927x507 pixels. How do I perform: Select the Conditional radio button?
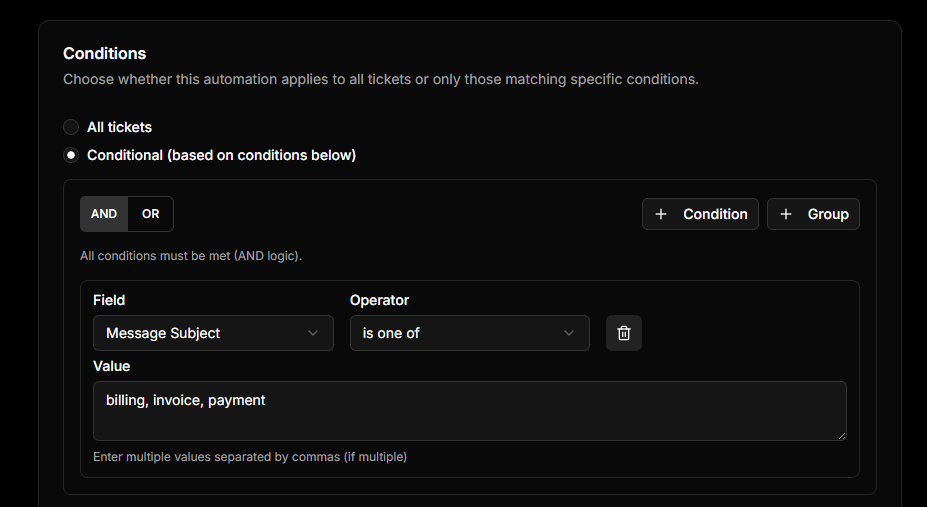(71, 155)
